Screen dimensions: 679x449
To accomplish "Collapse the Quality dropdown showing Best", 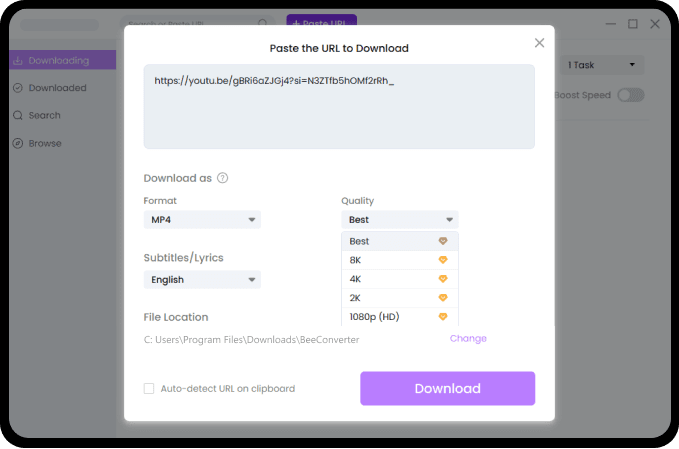I will pyautogui.click(x=400, y=220).
